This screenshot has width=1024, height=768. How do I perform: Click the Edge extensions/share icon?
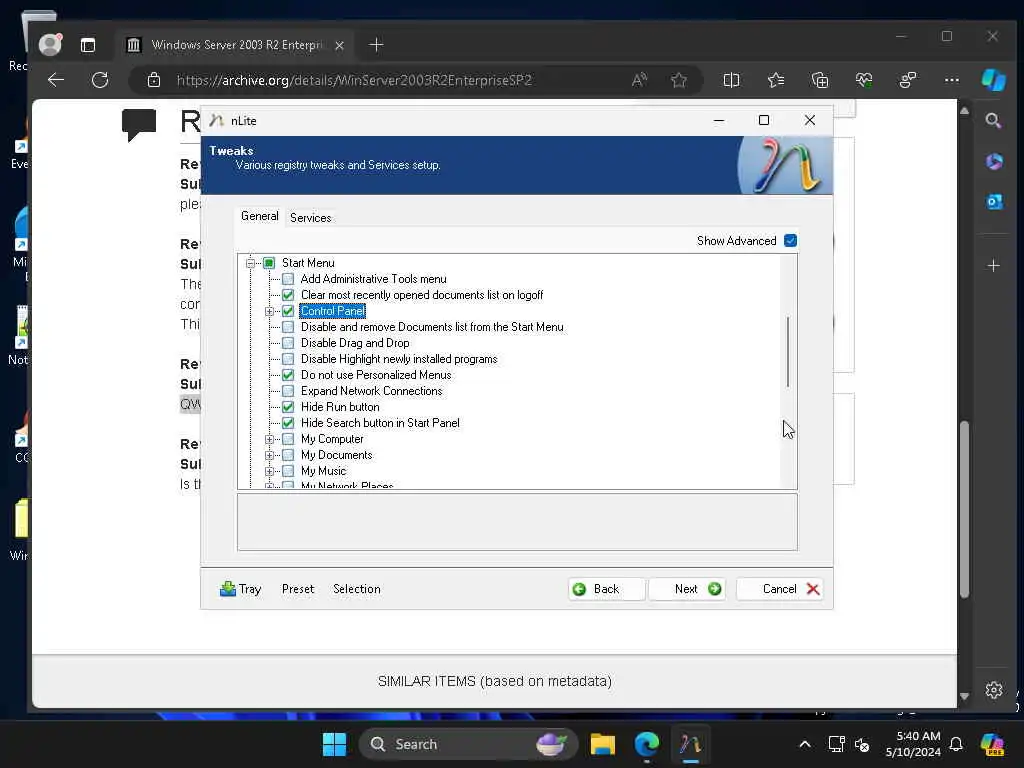(x=908, y=80)
